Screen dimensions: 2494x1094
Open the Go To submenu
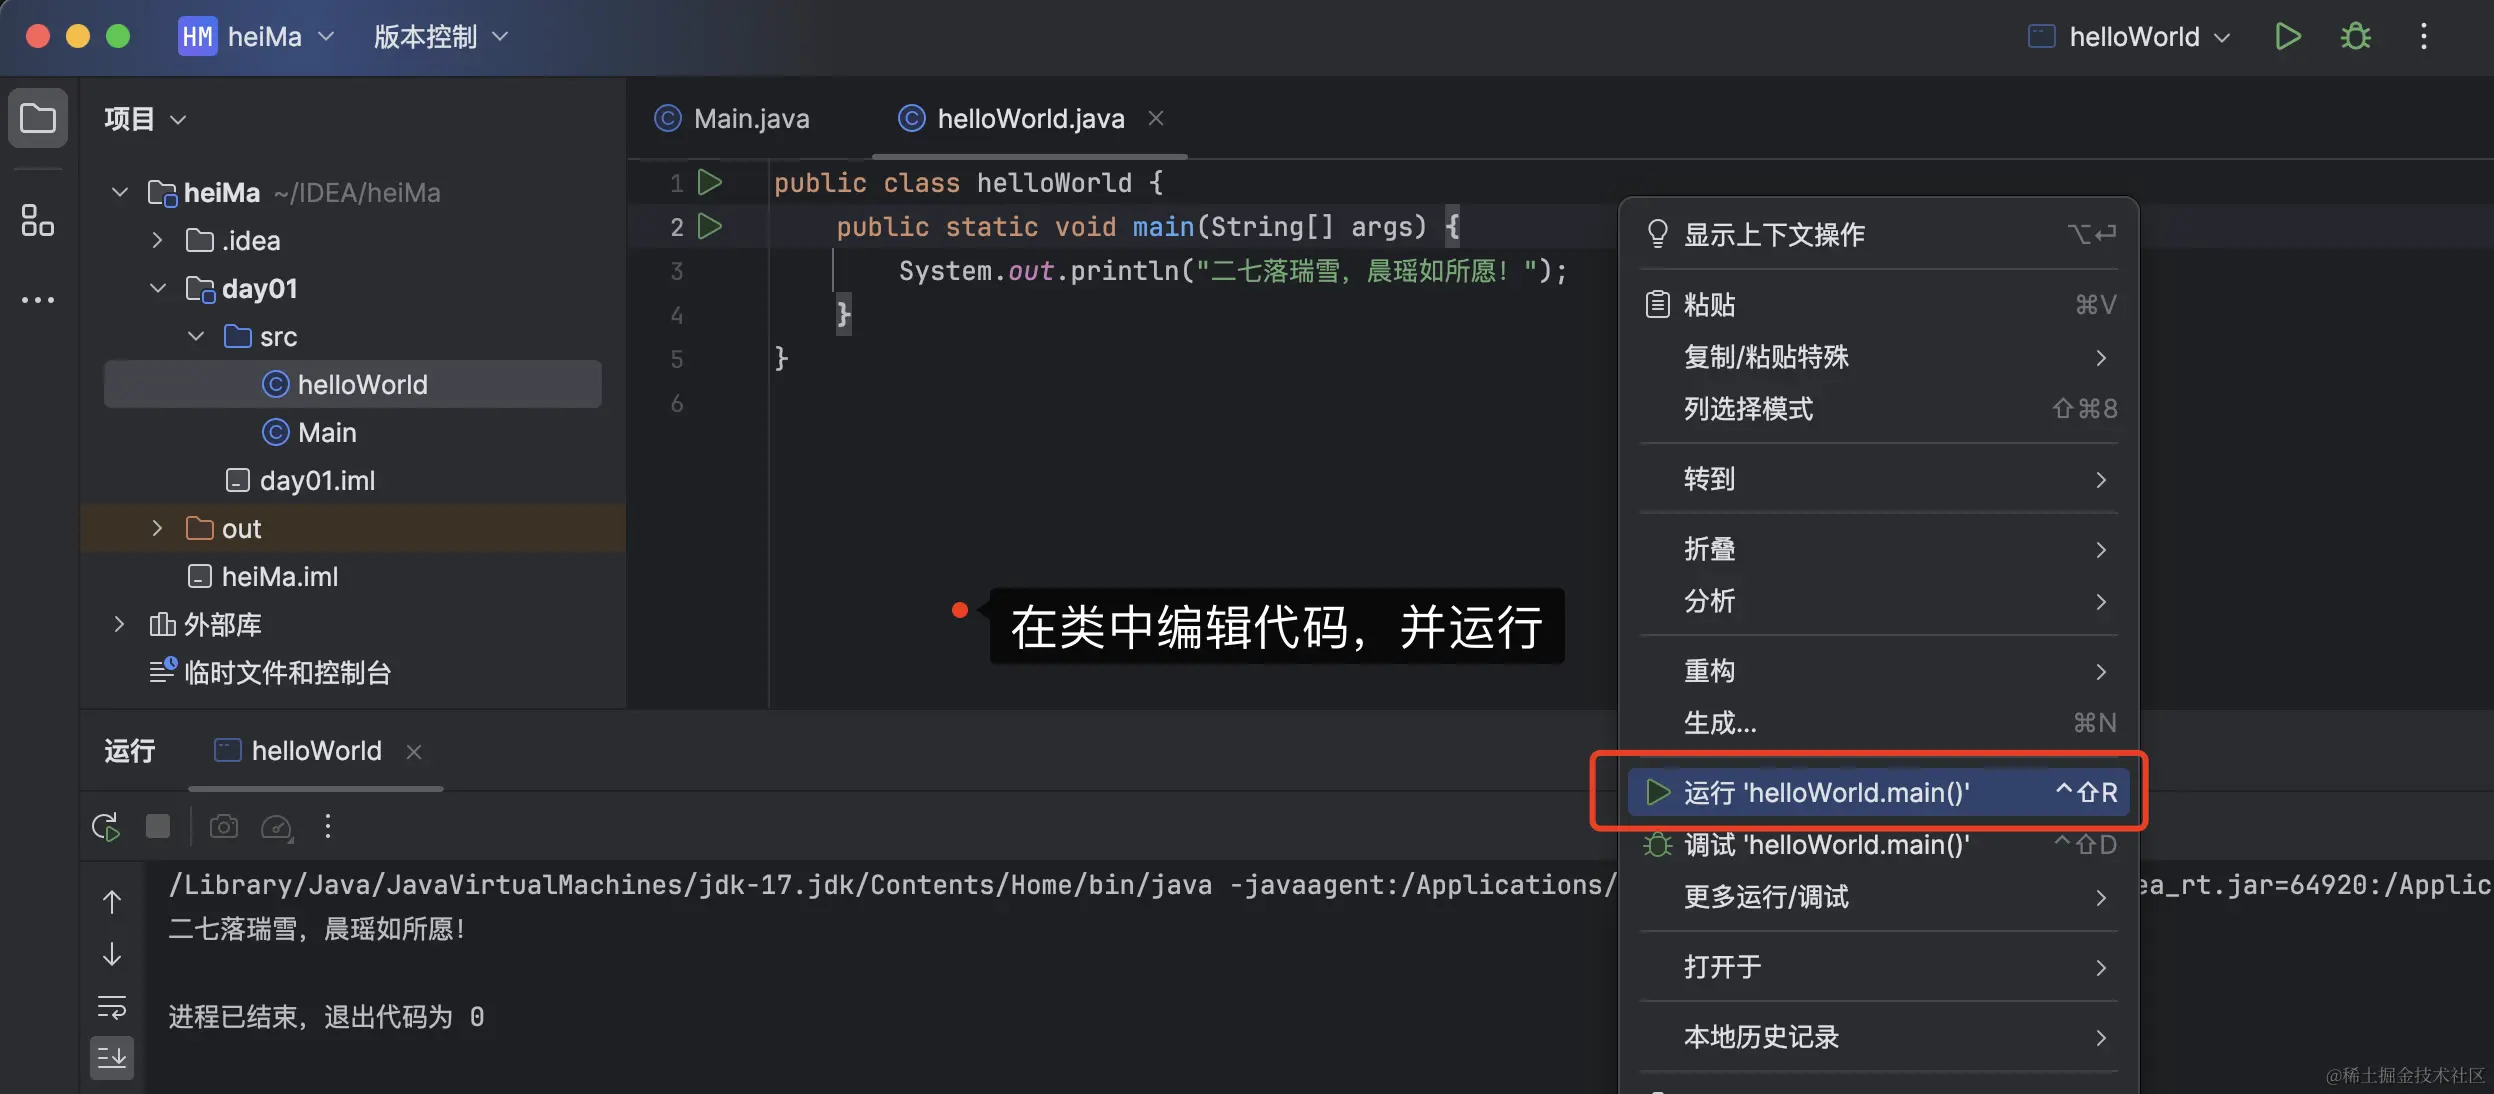pos(1879,479)
